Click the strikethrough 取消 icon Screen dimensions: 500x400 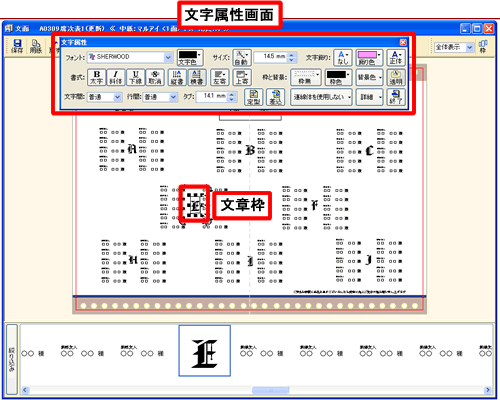click(155, 77)
